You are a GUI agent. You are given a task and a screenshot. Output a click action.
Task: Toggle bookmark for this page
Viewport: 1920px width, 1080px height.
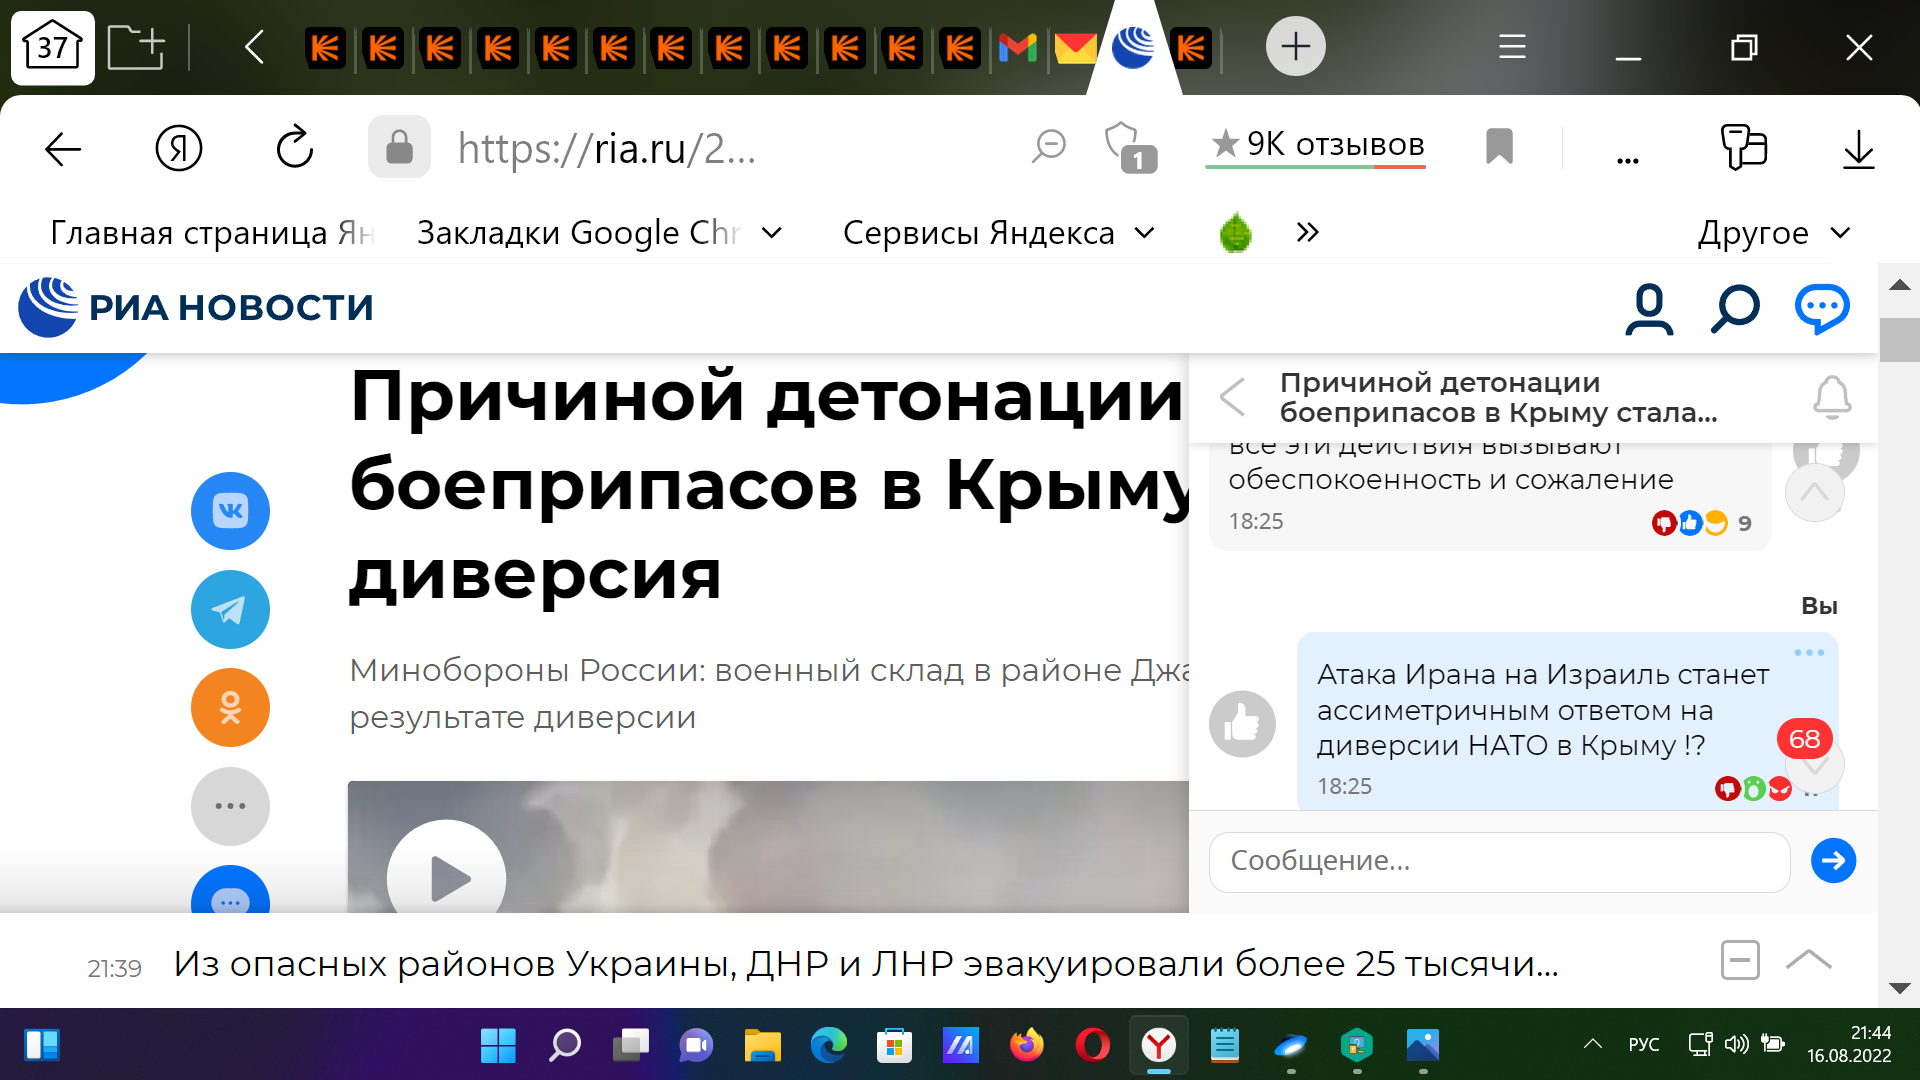1499,147
